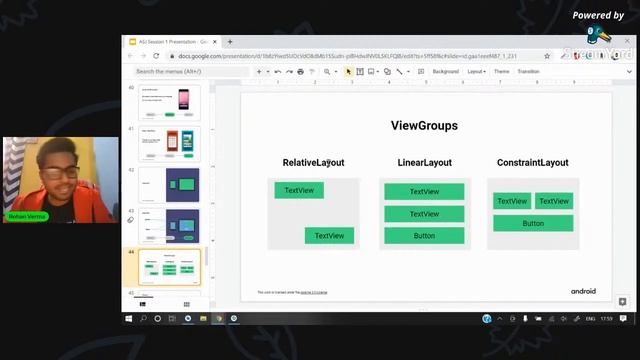The image size is (640, 360).
Task: Open the new slide layout dropdown arrow
Action: point(268,71)
